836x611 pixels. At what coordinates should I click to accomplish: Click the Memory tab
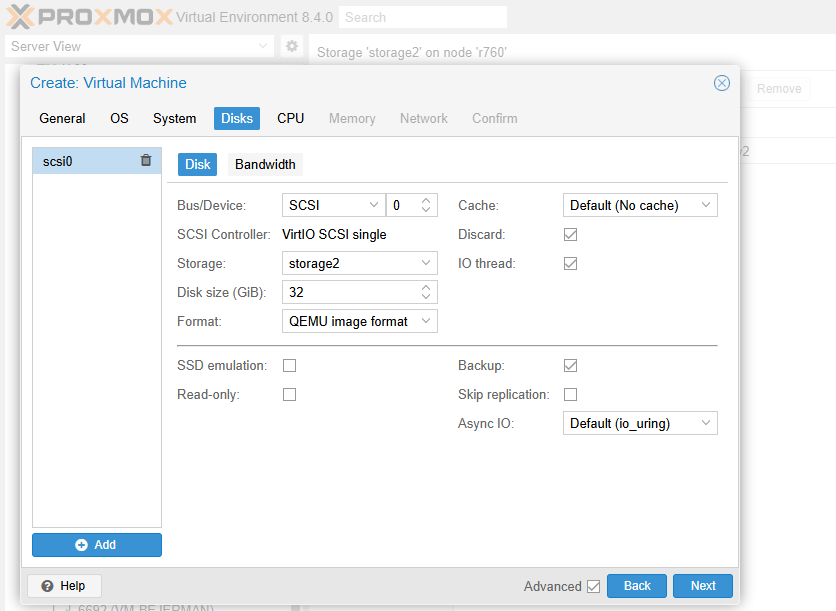(x=352, y=118)
